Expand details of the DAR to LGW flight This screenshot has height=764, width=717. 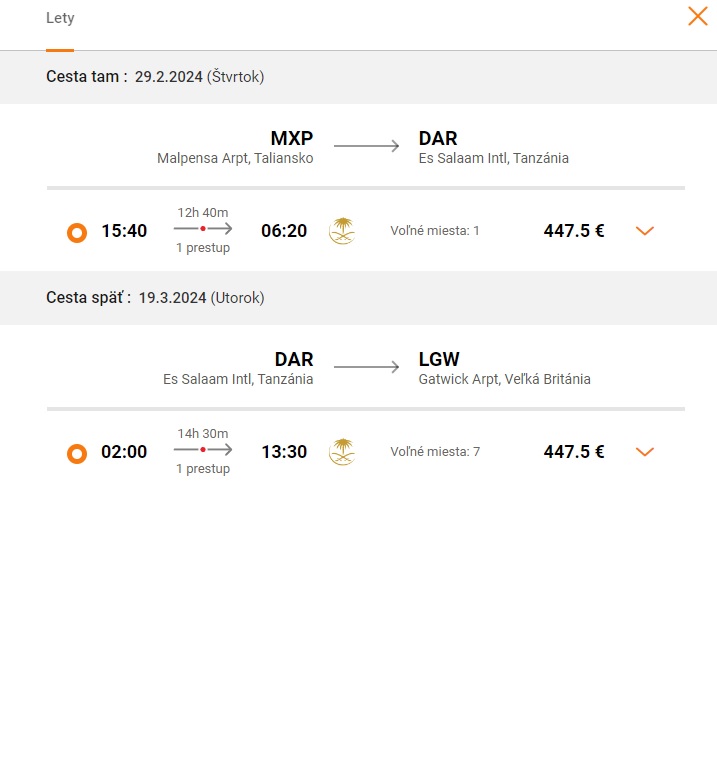[x=645, y=452]
